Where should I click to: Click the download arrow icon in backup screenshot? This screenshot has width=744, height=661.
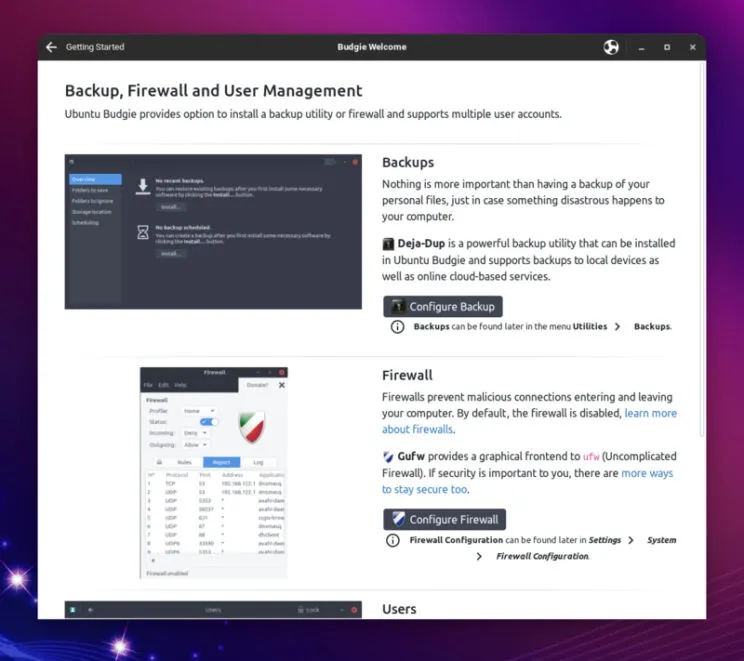pyautogui.click(x=143, y=185)
